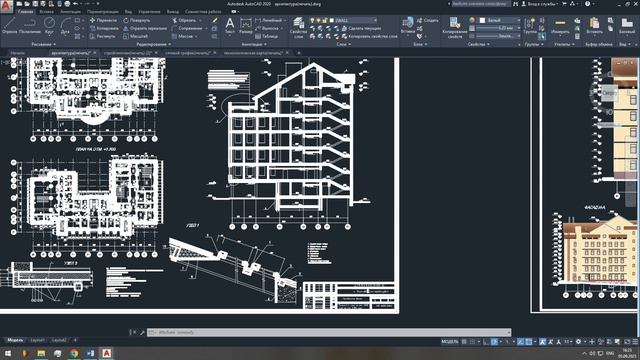Click Растянуть (Stretch) tool
The image size is (640, 360).
(x=102, y=36)
